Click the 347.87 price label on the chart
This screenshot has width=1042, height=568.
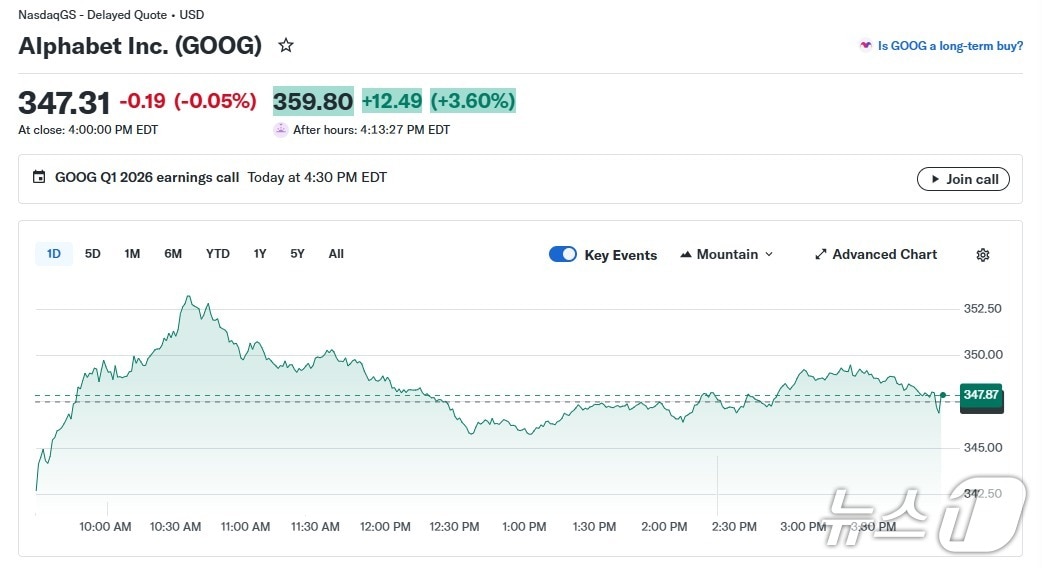click(980, 395)
